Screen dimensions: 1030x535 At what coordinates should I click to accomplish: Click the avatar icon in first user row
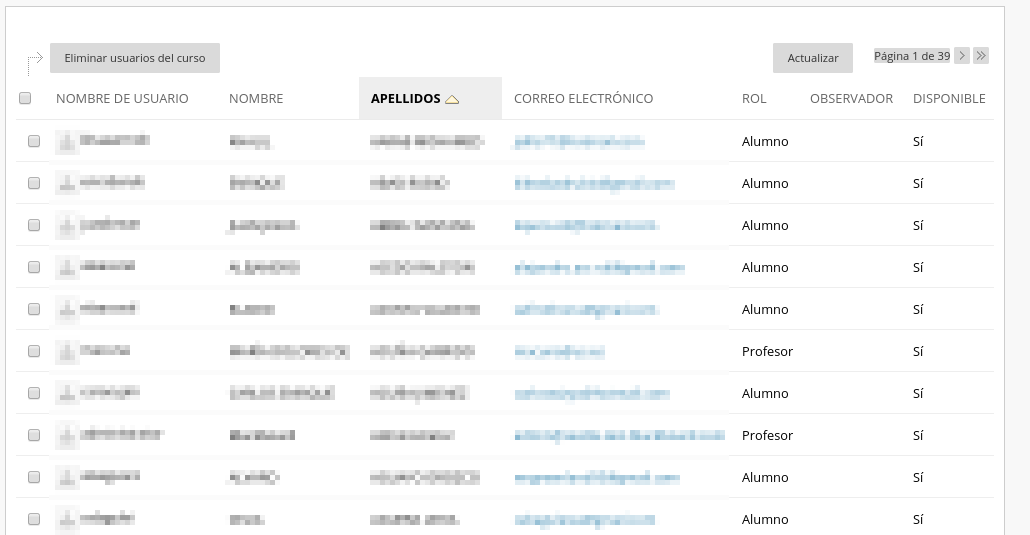(x=67, y=142)
